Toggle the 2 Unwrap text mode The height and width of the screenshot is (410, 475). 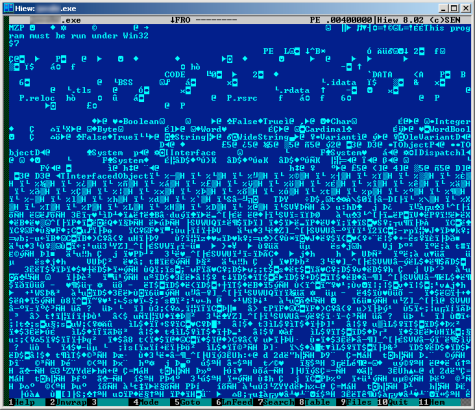tap(67, 402)
